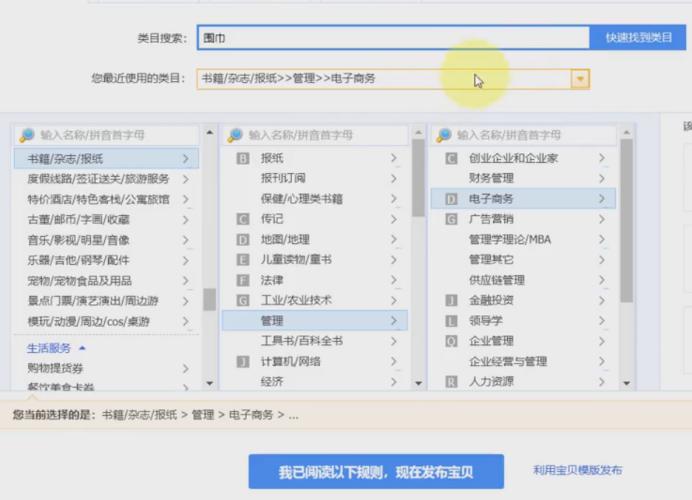692x500 pixels.
Task: Choose 报纸 subcategory
Action: [315, 158]
